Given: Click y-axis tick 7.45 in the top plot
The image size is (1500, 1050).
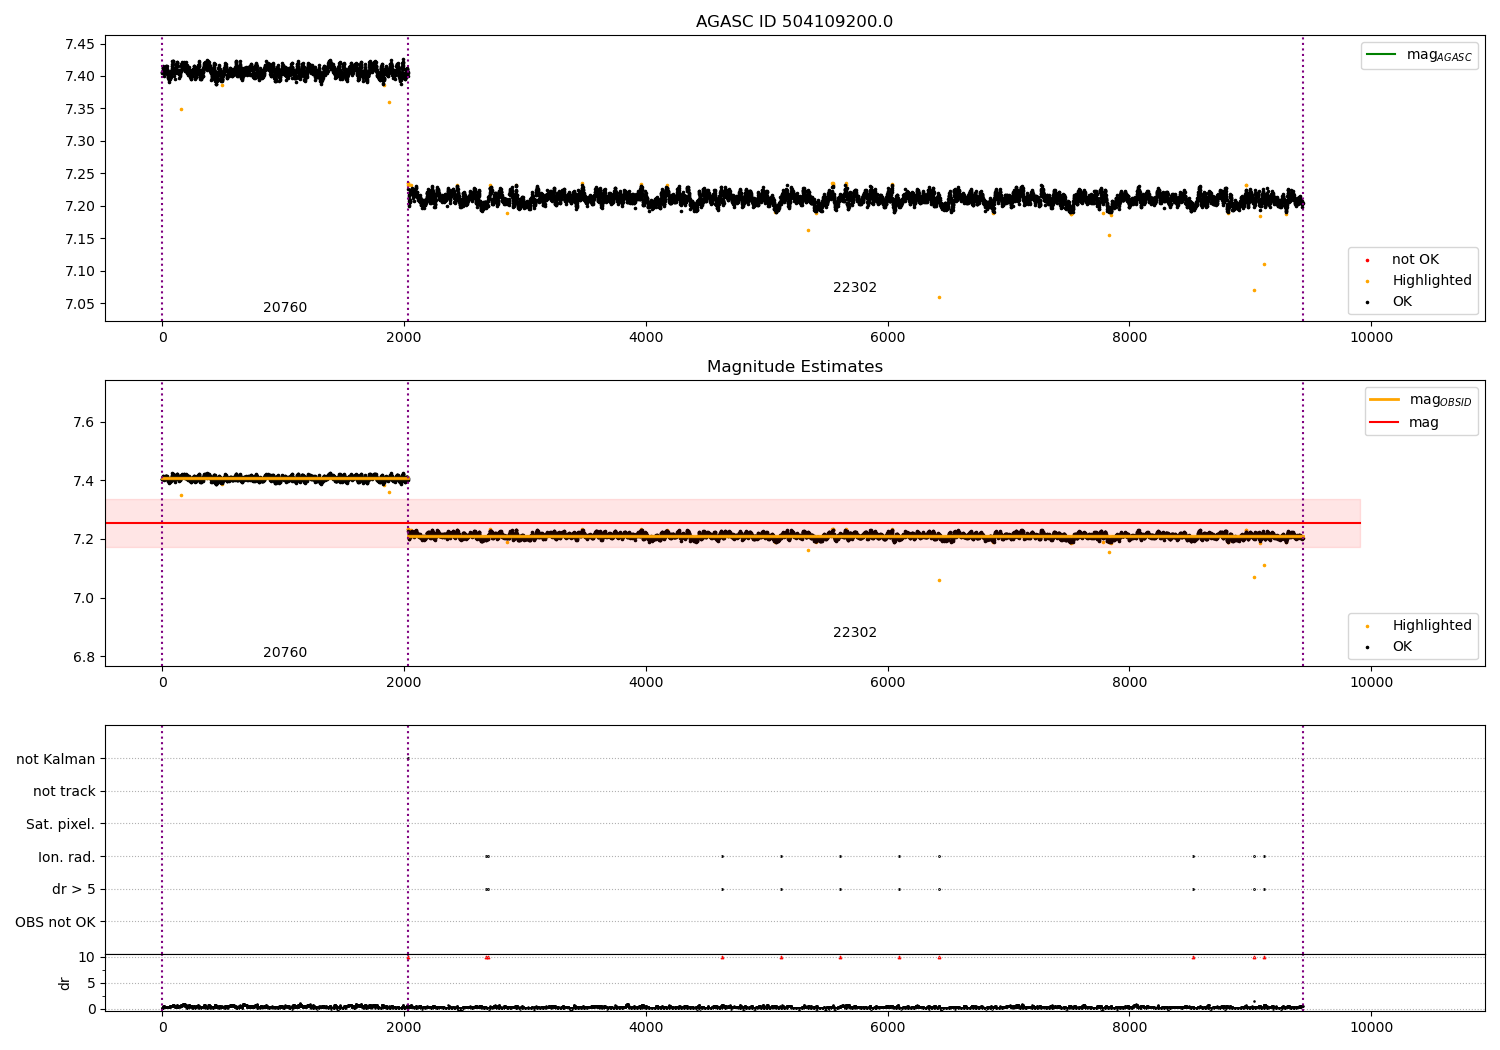Looking at the screenshot, I should [x=80, y=44].
